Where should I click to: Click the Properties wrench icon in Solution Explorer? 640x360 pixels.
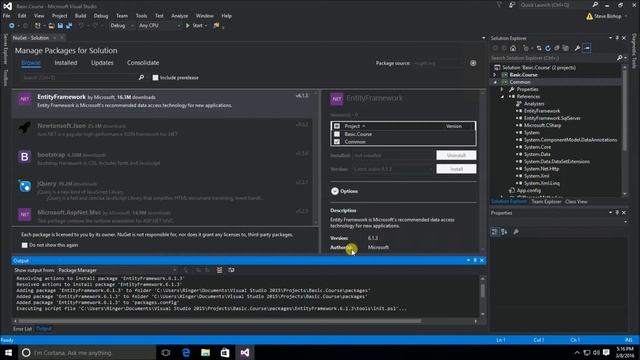click(x=577, y=48)
